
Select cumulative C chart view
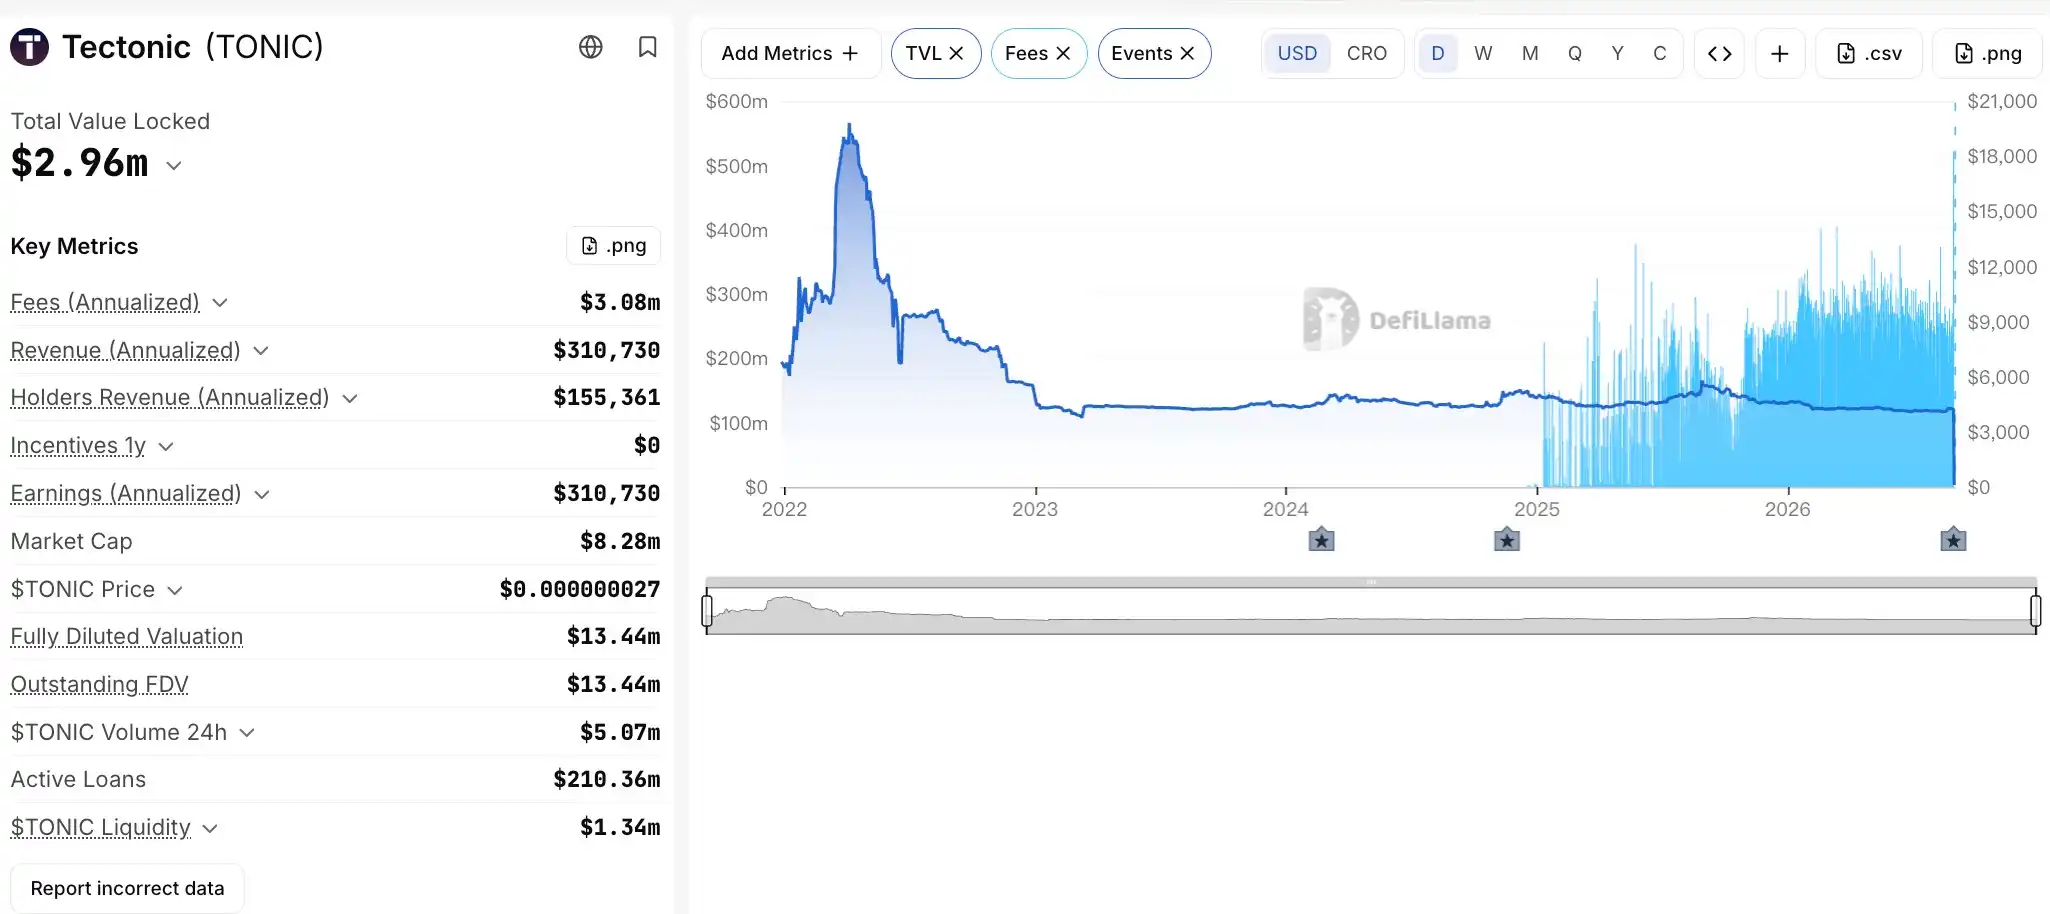[x=1660, y=53]
